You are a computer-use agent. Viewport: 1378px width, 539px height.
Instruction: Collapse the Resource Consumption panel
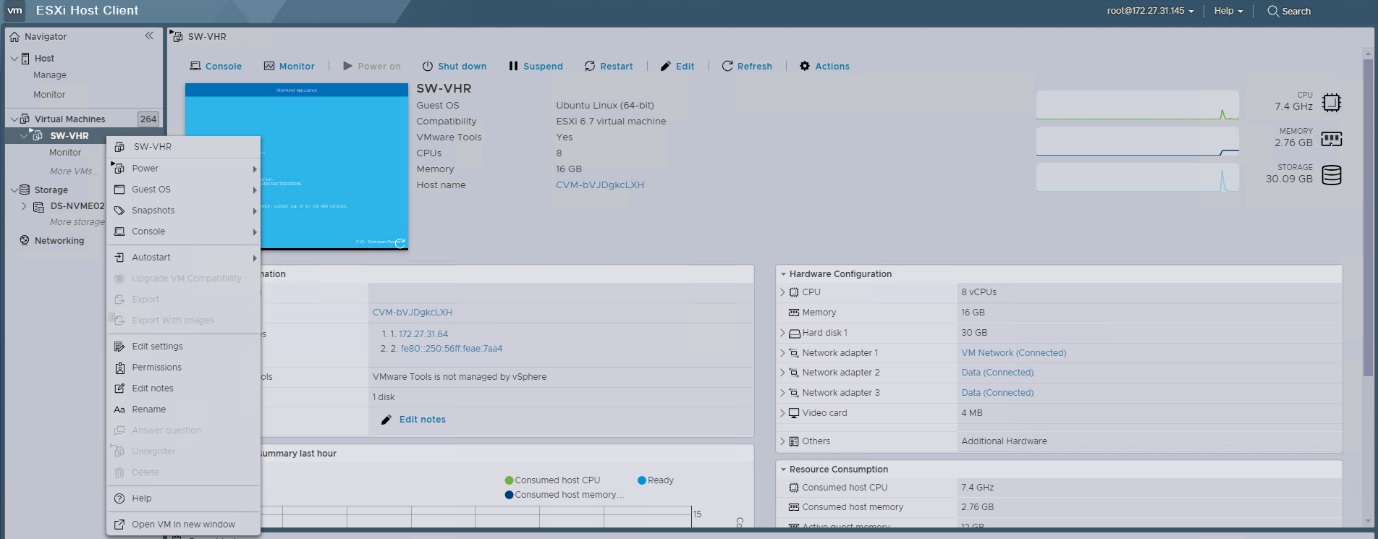[784, 470]
